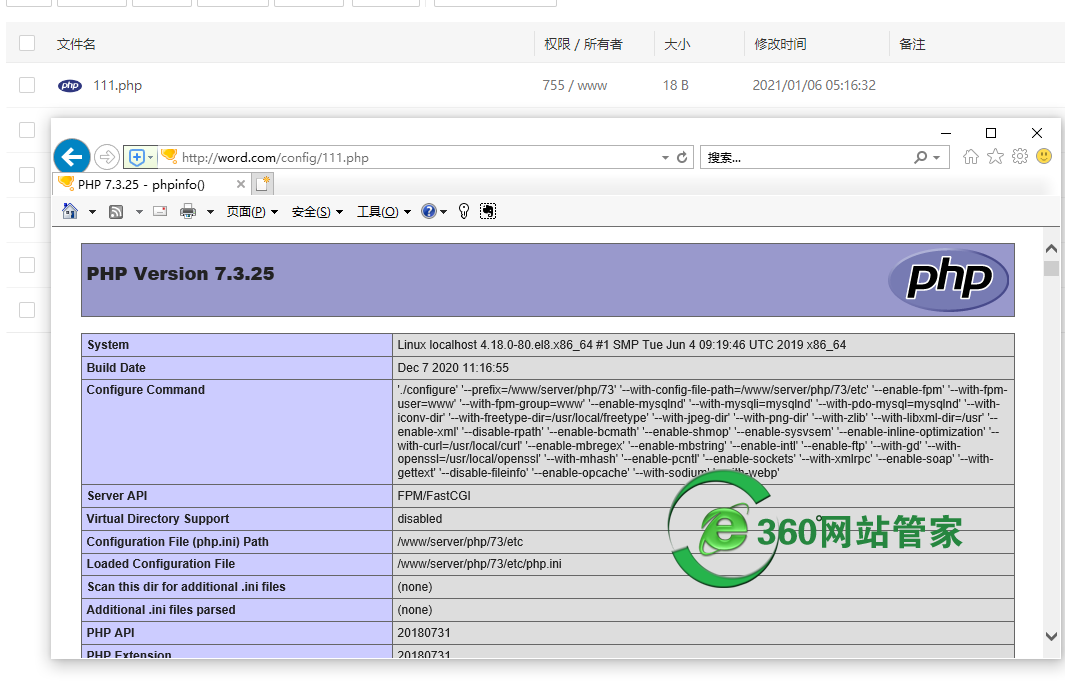The height and width of the screenshot is (688, 1065).
Task: Expand the address bar history dropdown arrow
Action: 665,158
